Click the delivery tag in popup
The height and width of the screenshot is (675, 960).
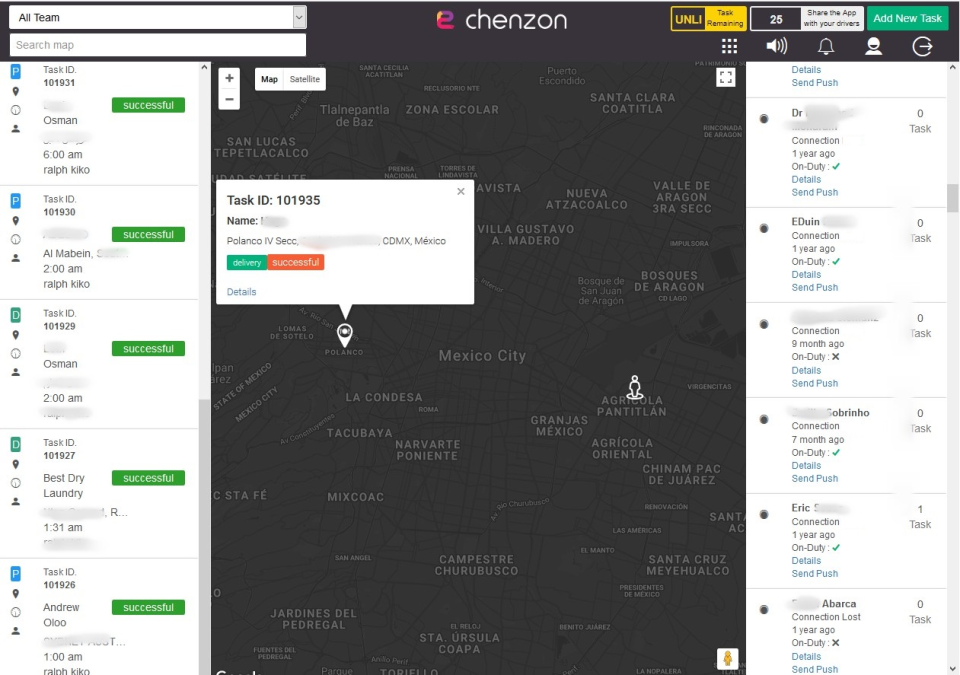[247, 263]
